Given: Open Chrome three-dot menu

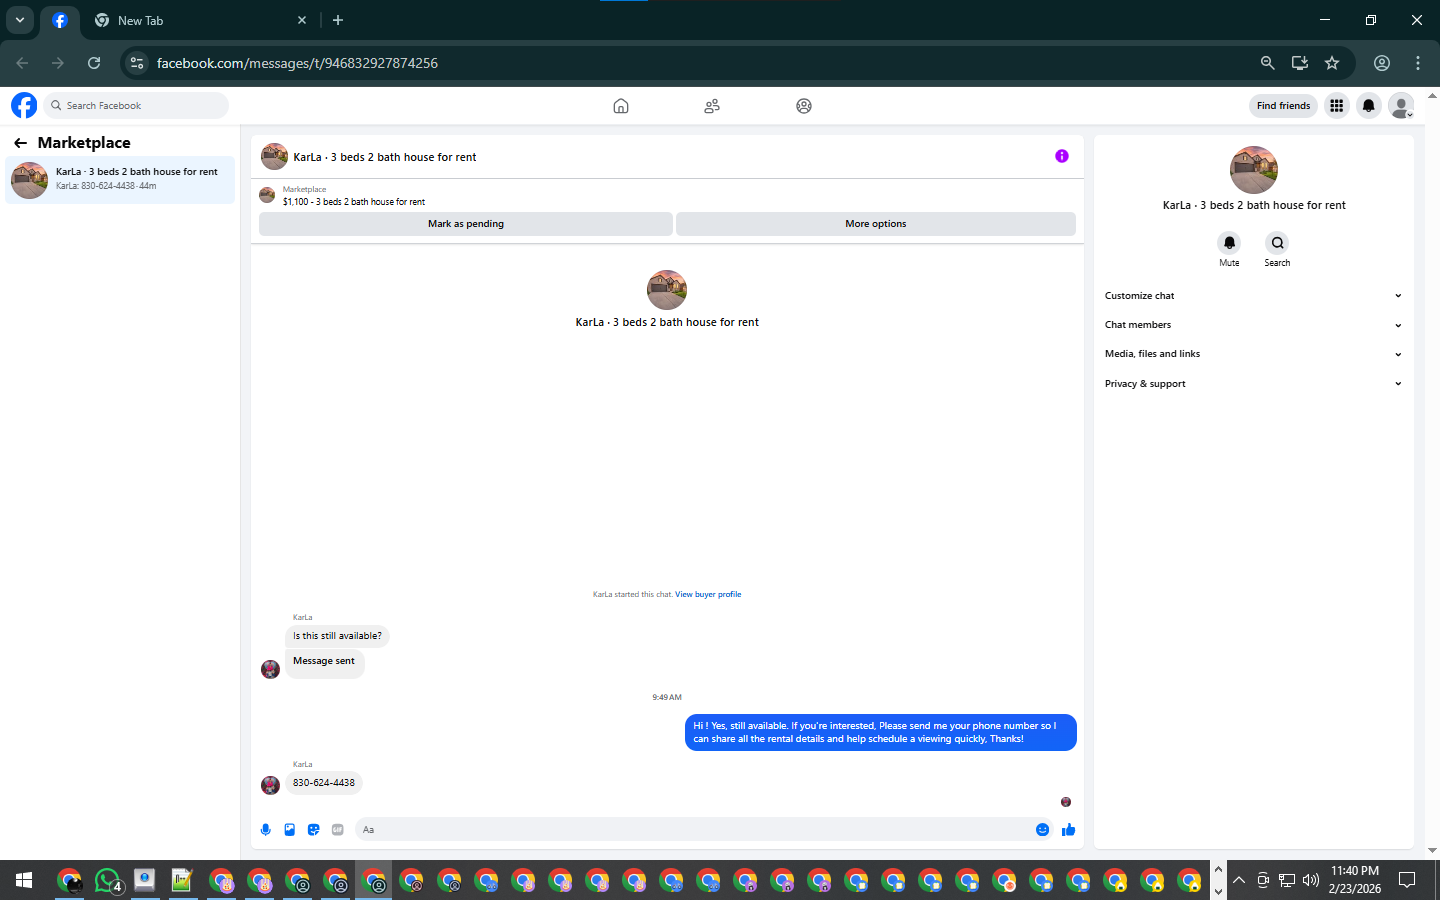Looking at the screenshot, I should 1418,63.
